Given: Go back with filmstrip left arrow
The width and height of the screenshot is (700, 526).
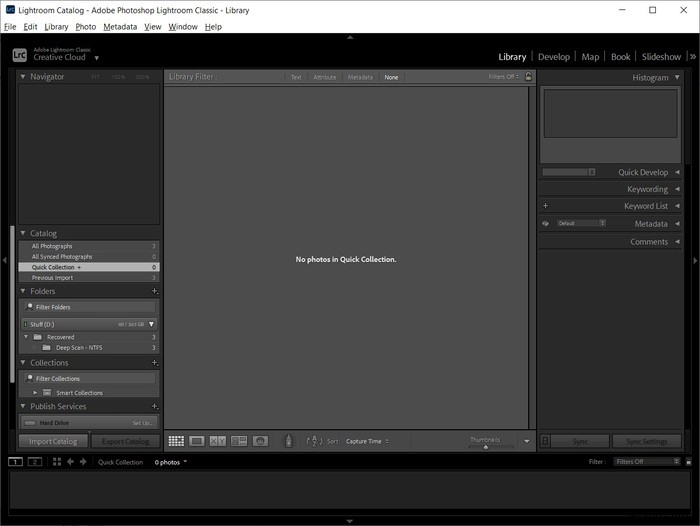Looking at the screenshot, I should coord(70,462).
